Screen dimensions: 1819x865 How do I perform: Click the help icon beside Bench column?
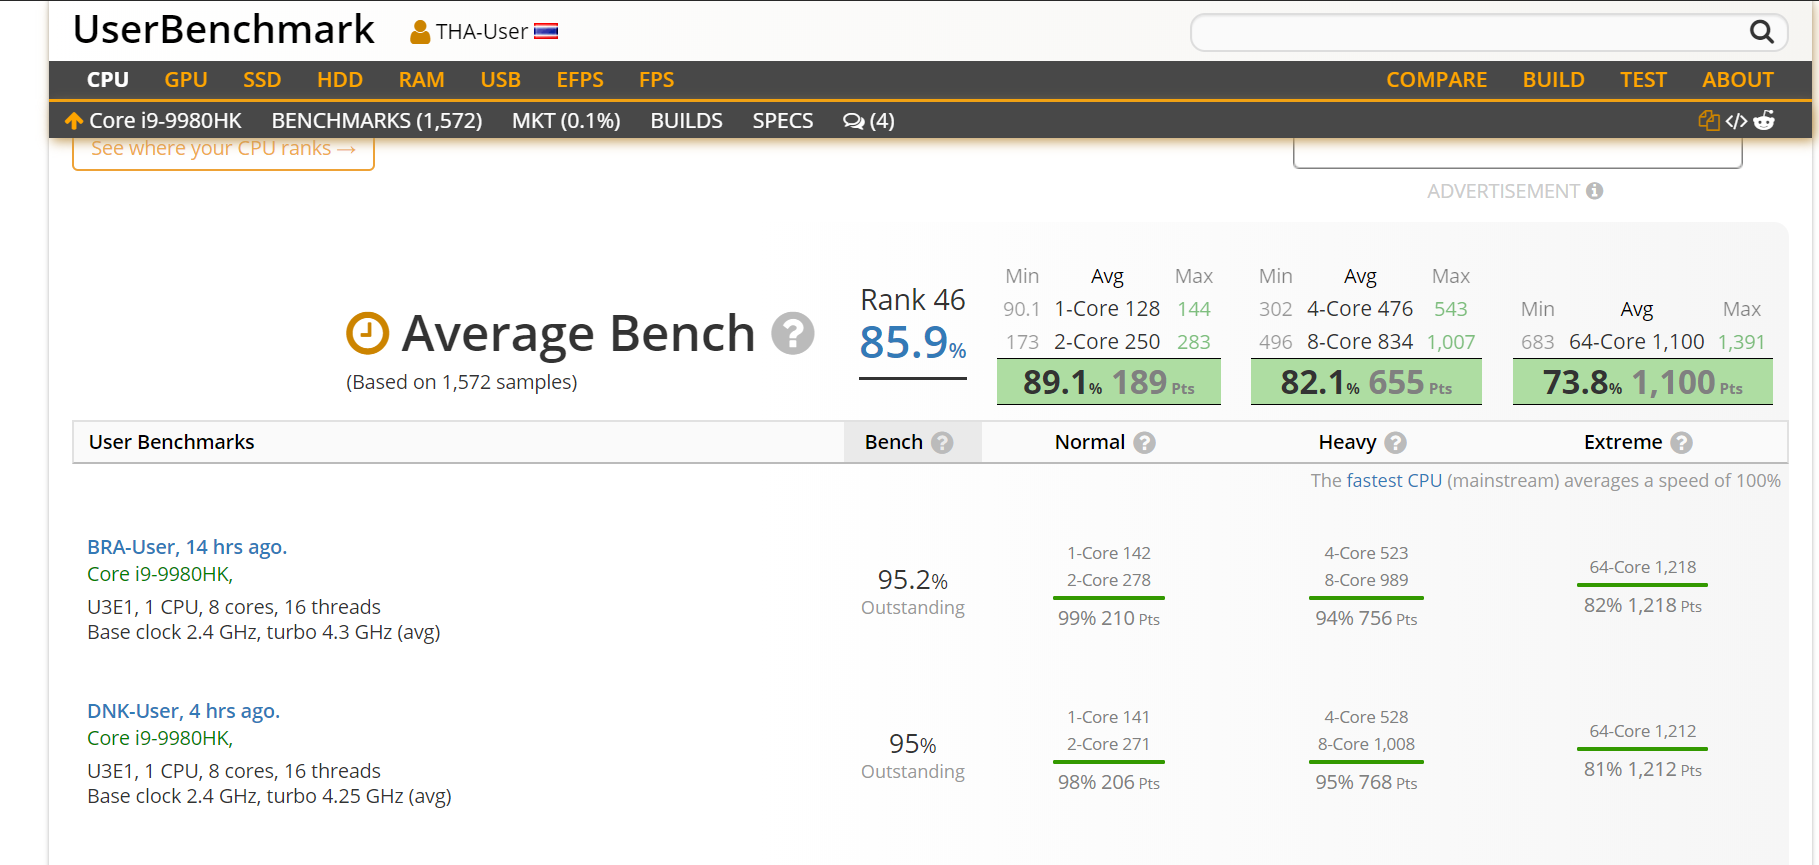click(942, 443)
